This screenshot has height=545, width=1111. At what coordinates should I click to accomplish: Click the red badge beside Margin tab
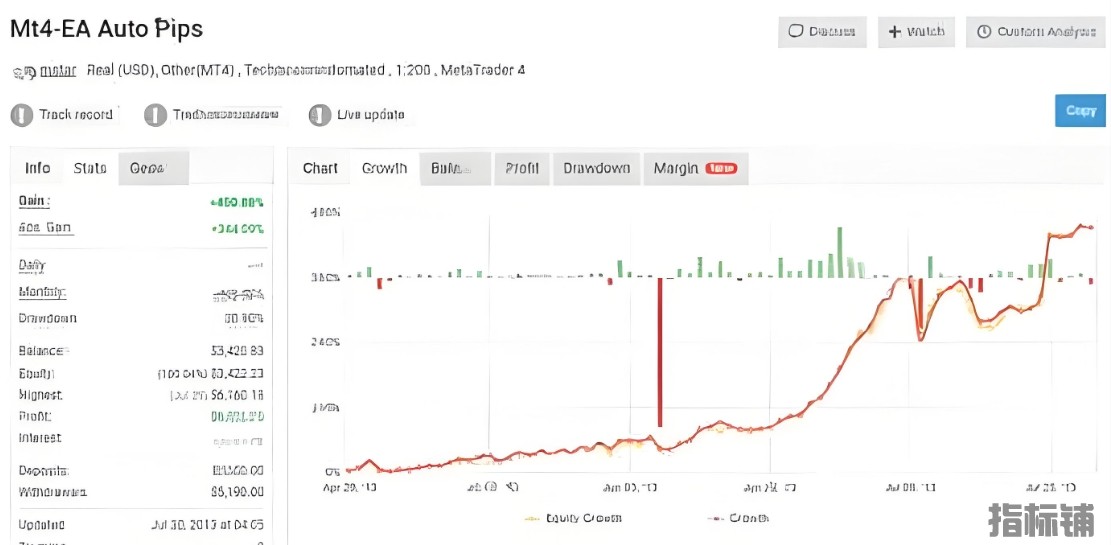coord(720,168)
